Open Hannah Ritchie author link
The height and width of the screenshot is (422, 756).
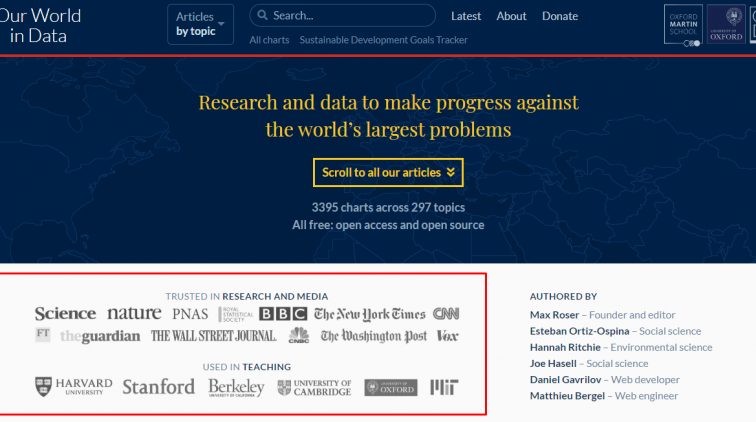(565, 347)
